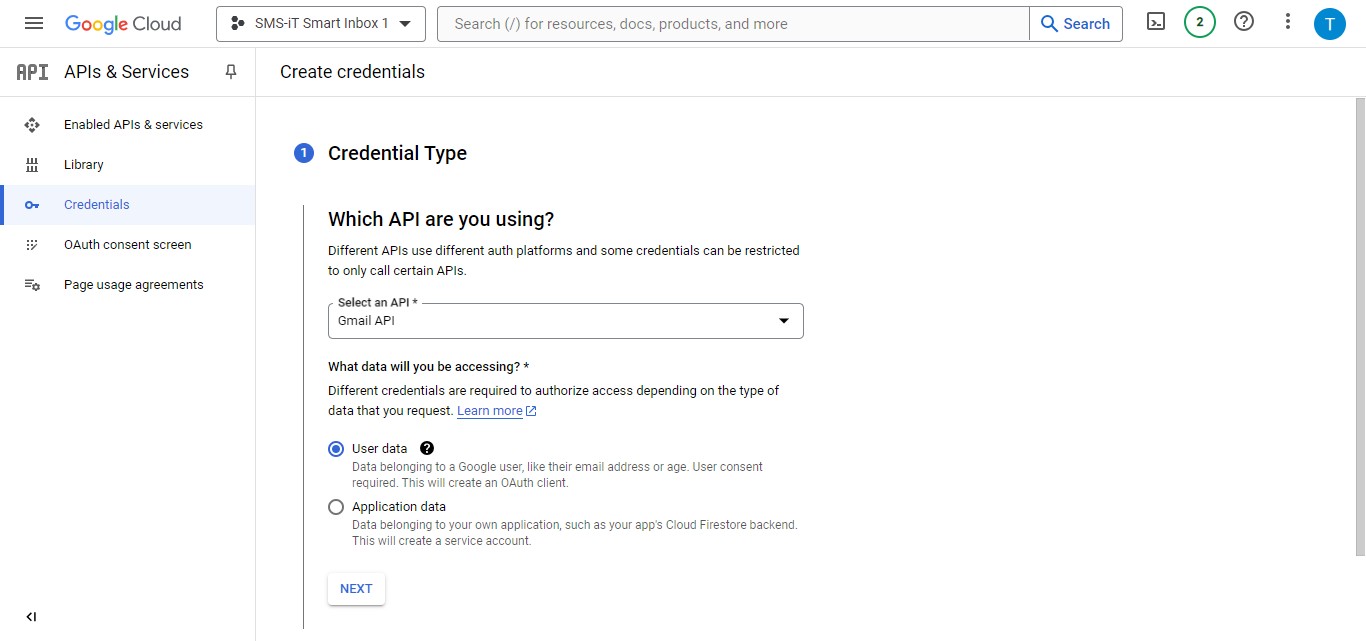Open the account avatar T
Viewport: 1366px width, 641px height.
[1330, 22]
